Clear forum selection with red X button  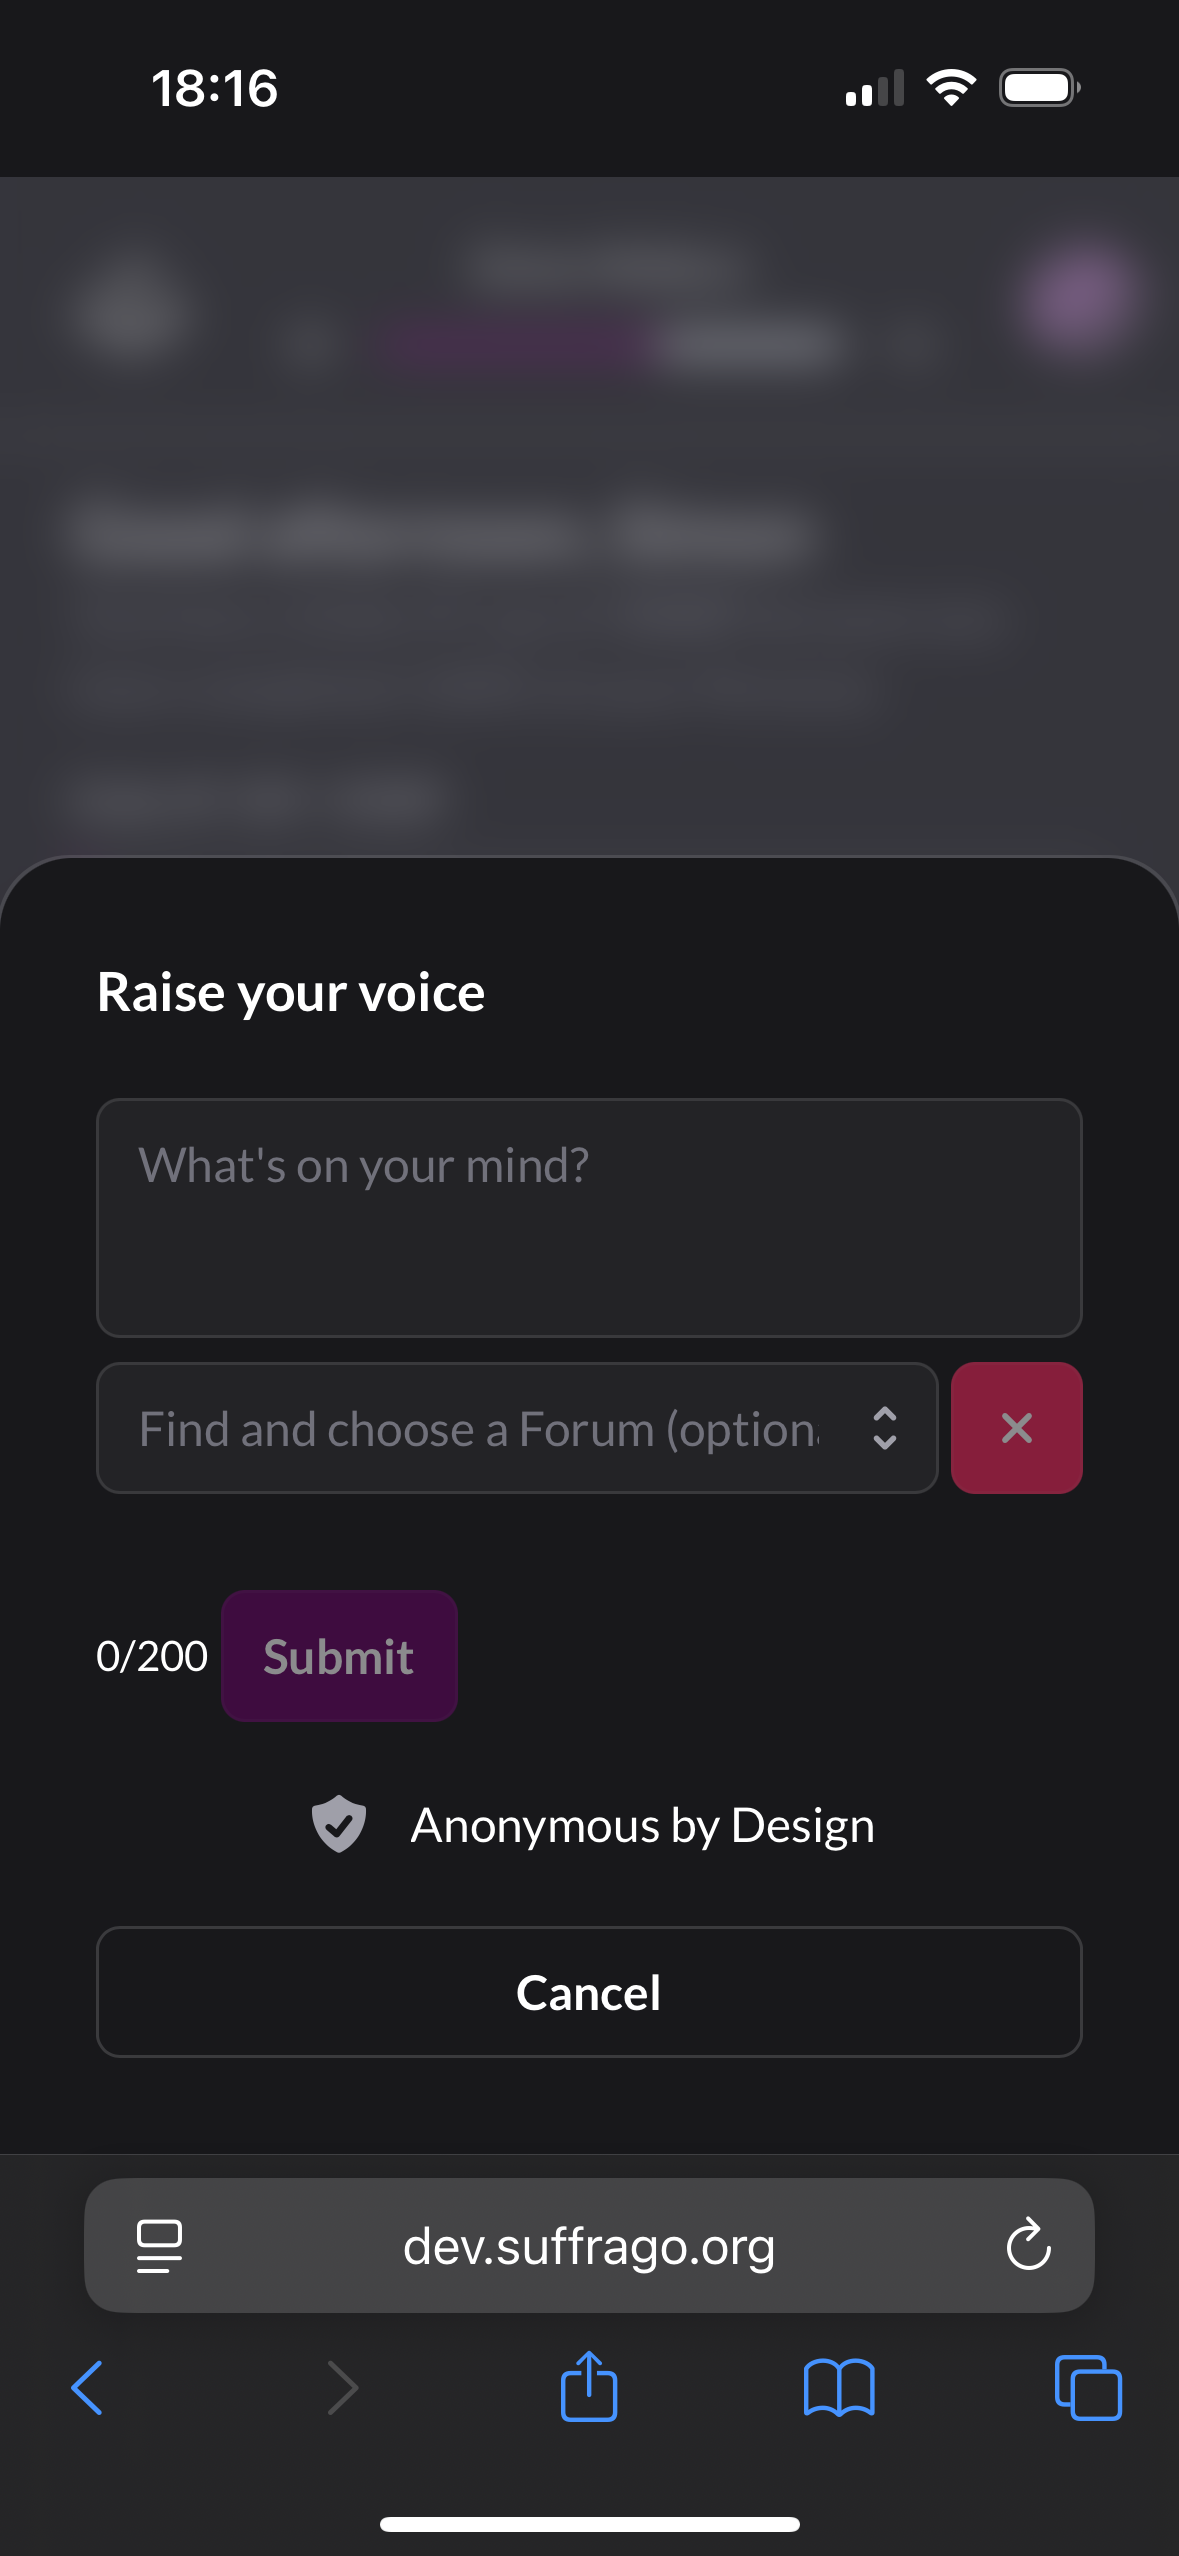click(x=1016, y=1428)
